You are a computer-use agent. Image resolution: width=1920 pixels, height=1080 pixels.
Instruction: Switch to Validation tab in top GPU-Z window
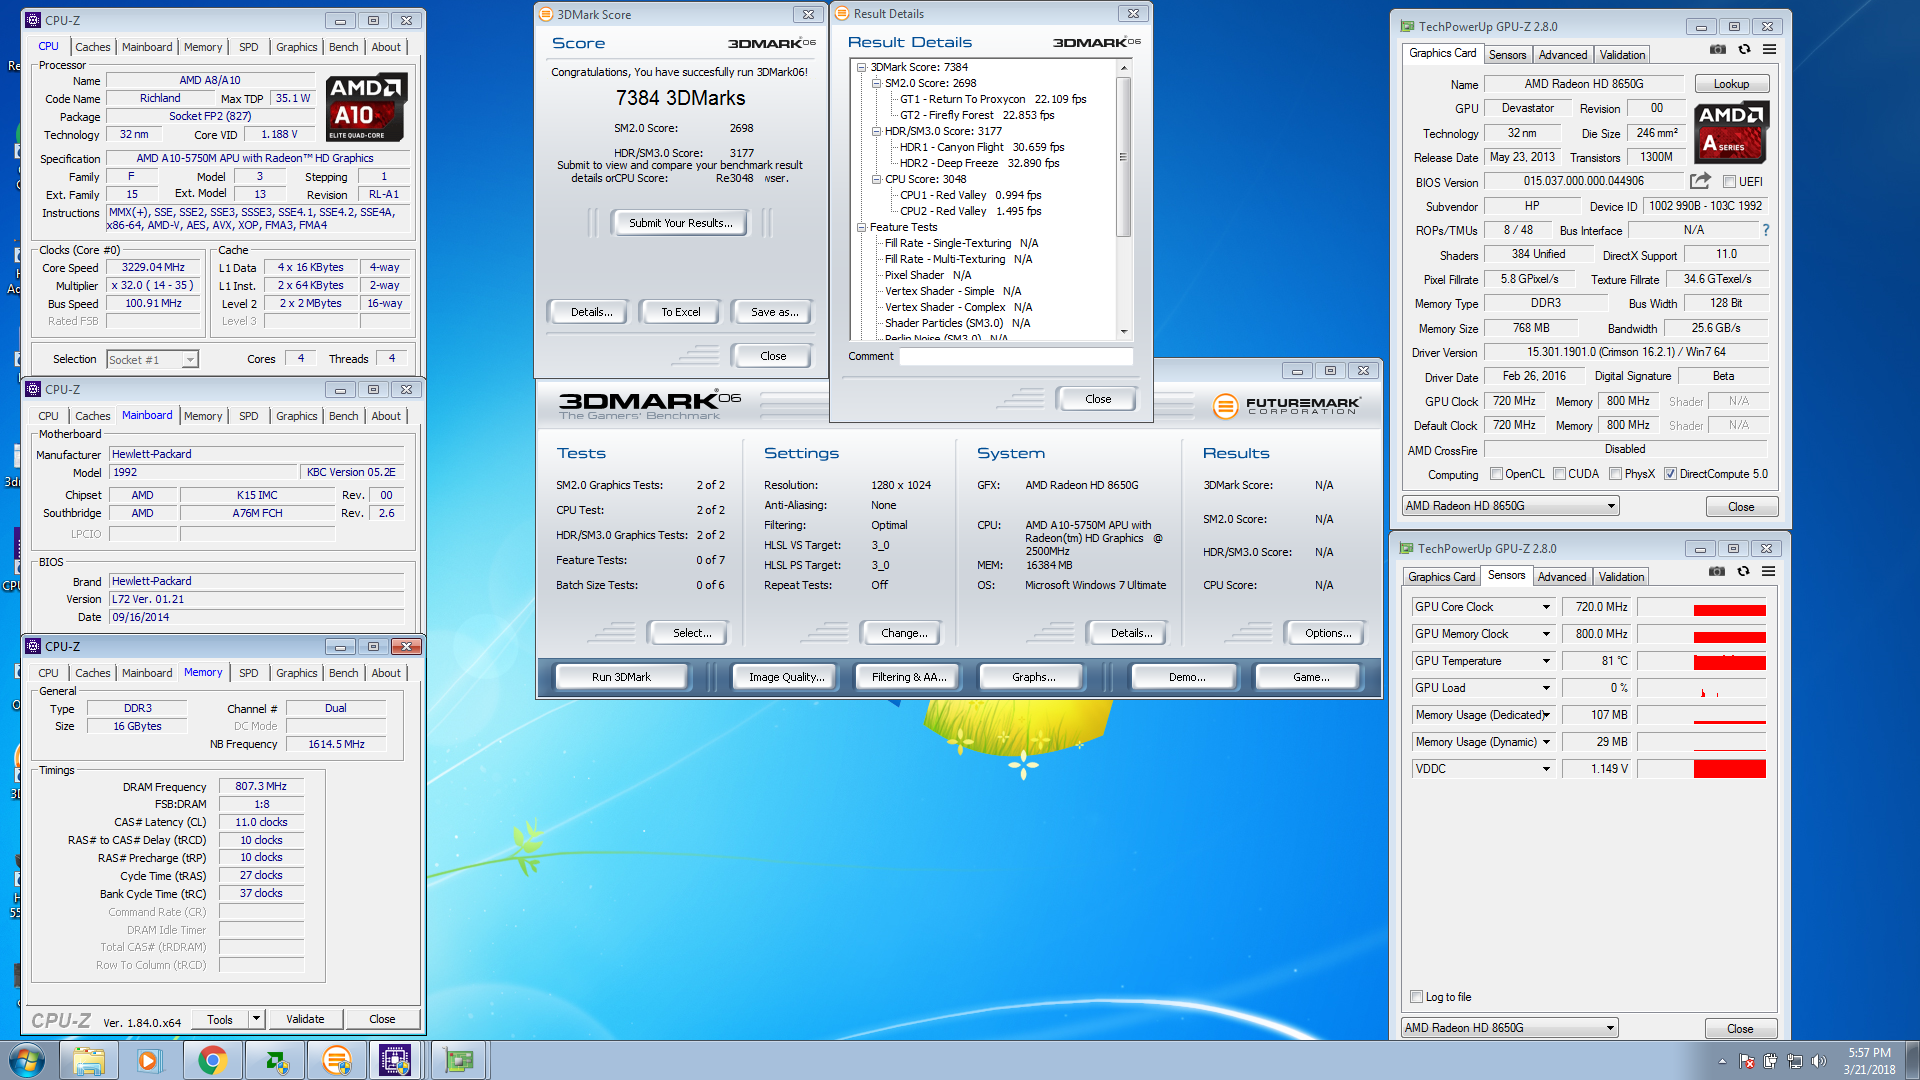click(1622, 55)
